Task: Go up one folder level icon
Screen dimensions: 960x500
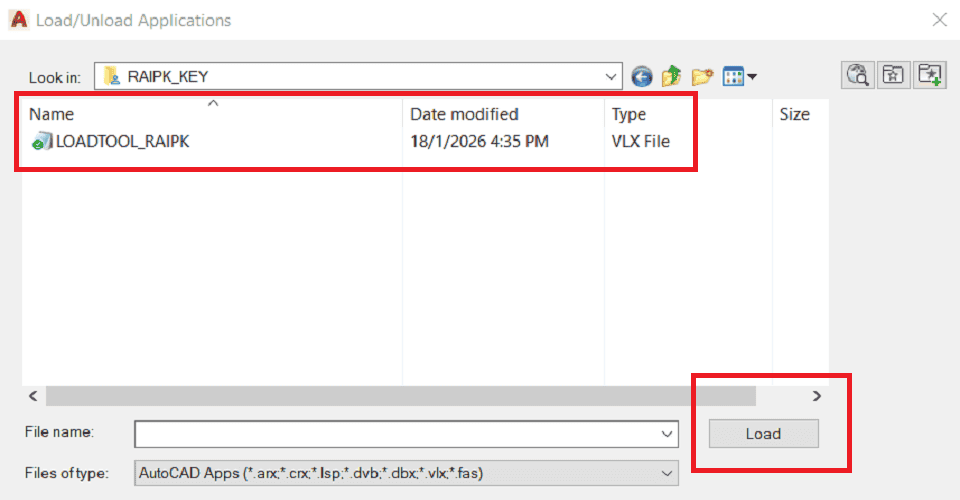Action: (x=672, y=76)
